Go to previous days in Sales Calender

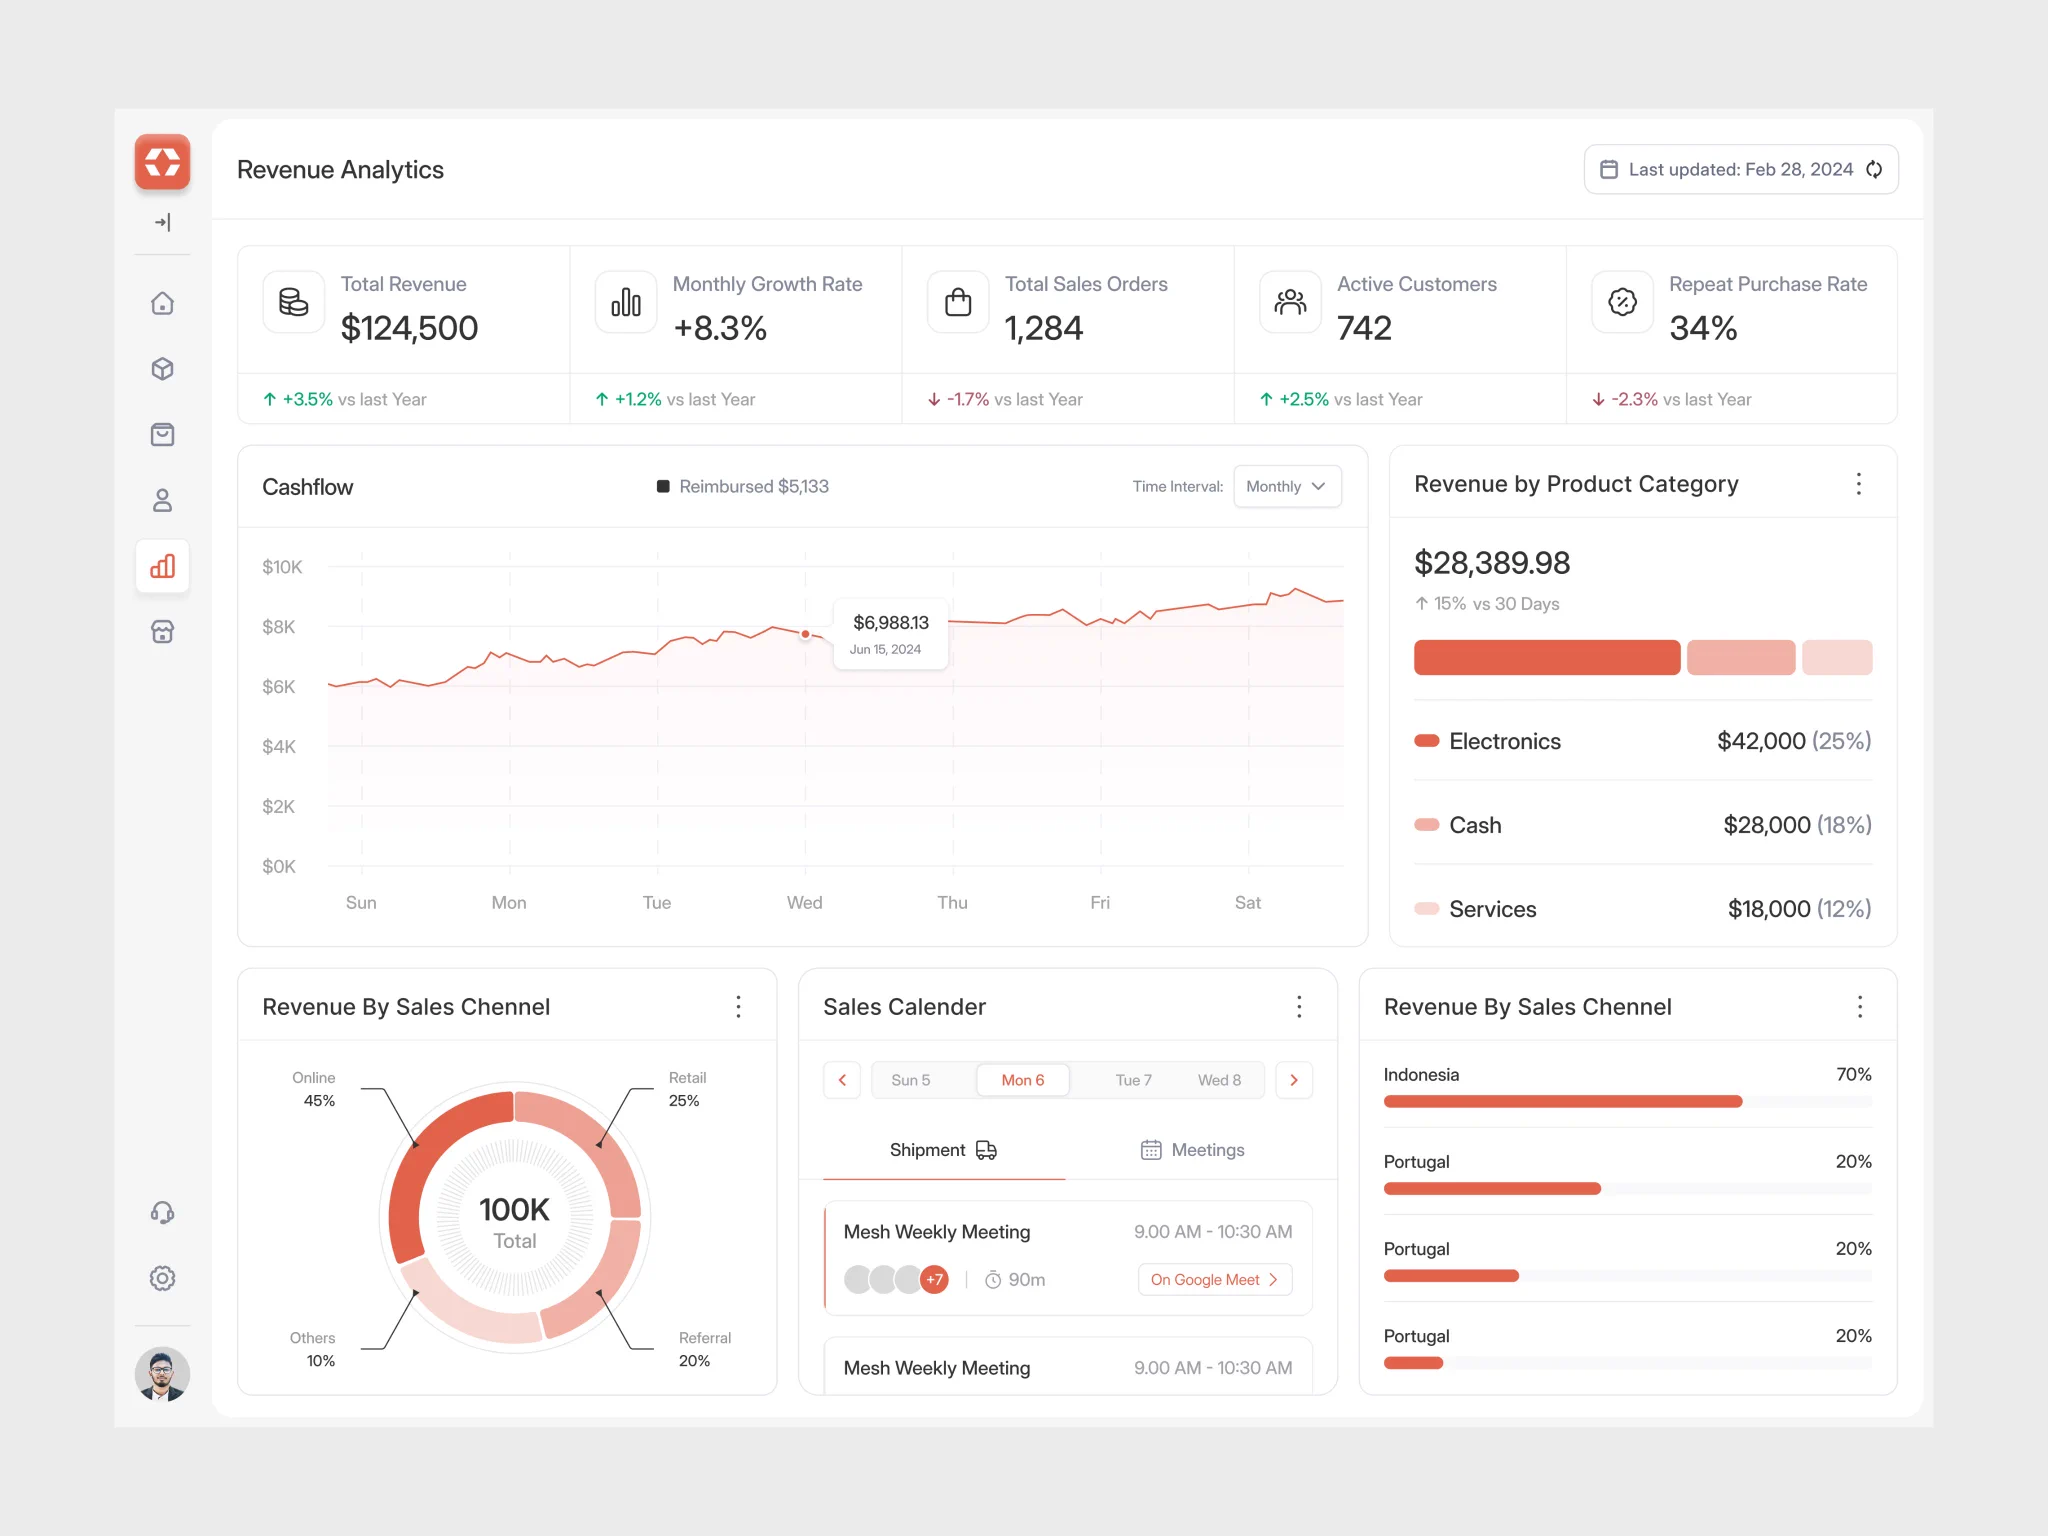point(842,1080)
